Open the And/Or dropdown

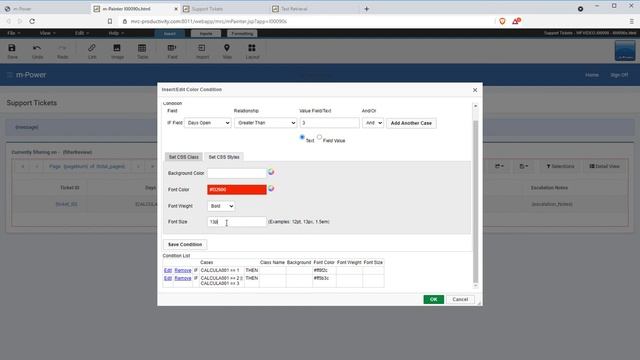coord(373,123)
